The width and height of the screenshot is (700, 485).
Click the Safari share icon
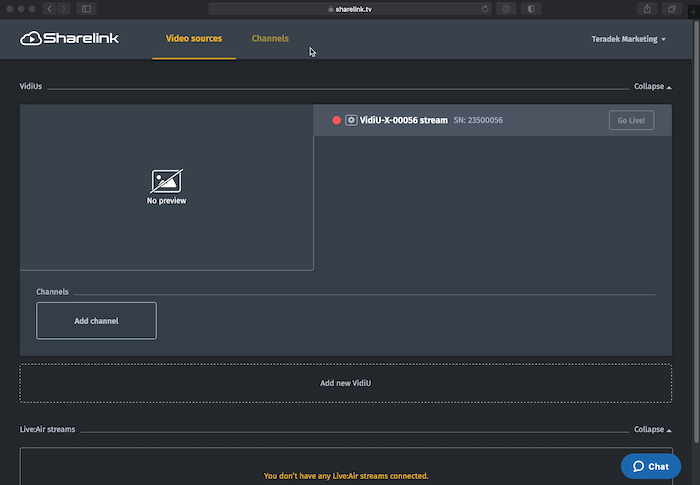pyautogui.click(x=648, y=8)
